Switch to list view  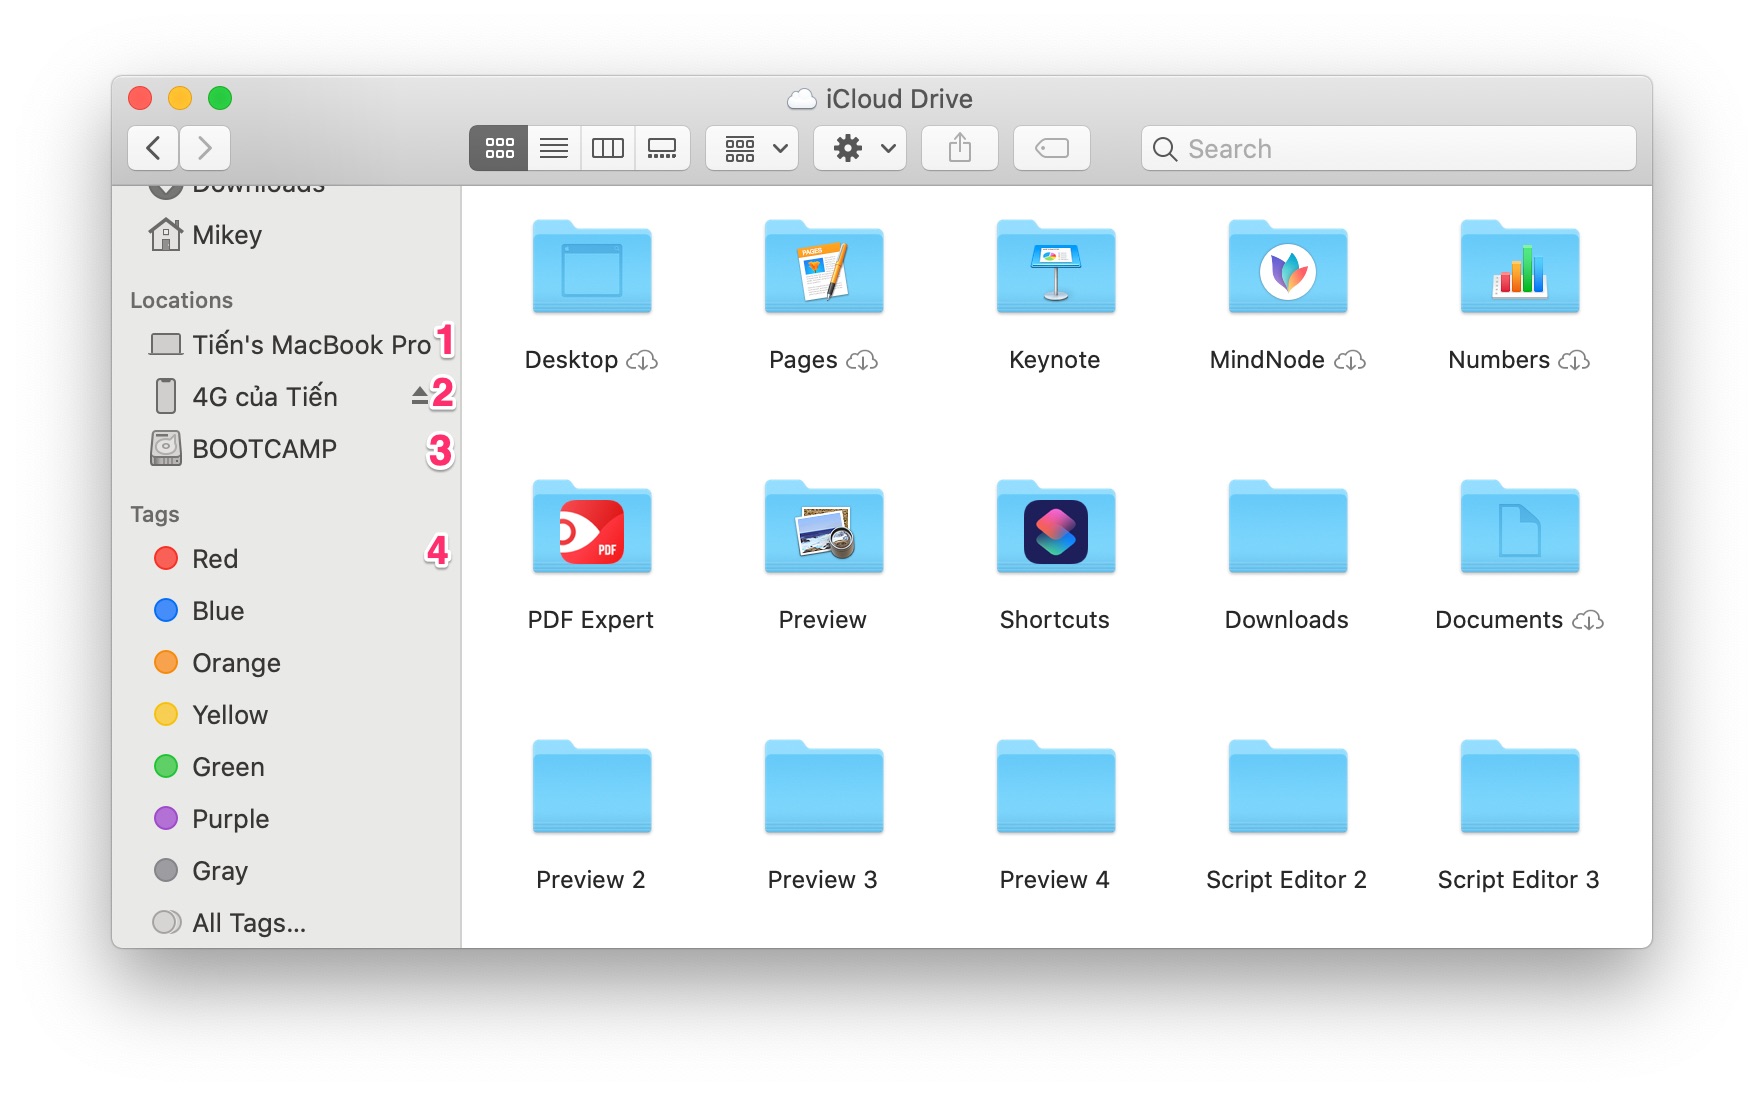point(554,148)
